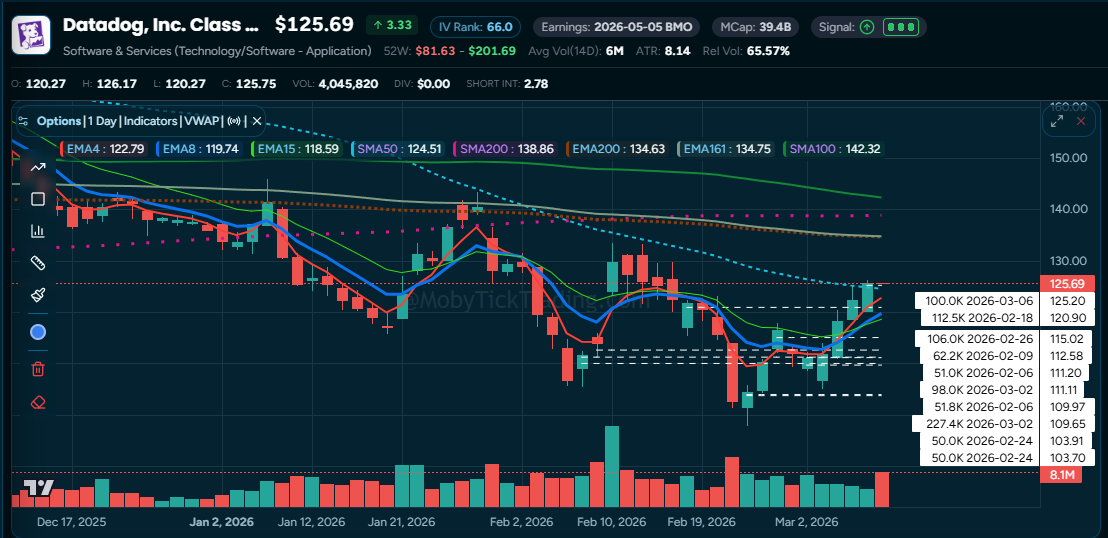Screen dimensions: 1108x538
Task: Click the Datadog company logo
Action: point(31,34)
